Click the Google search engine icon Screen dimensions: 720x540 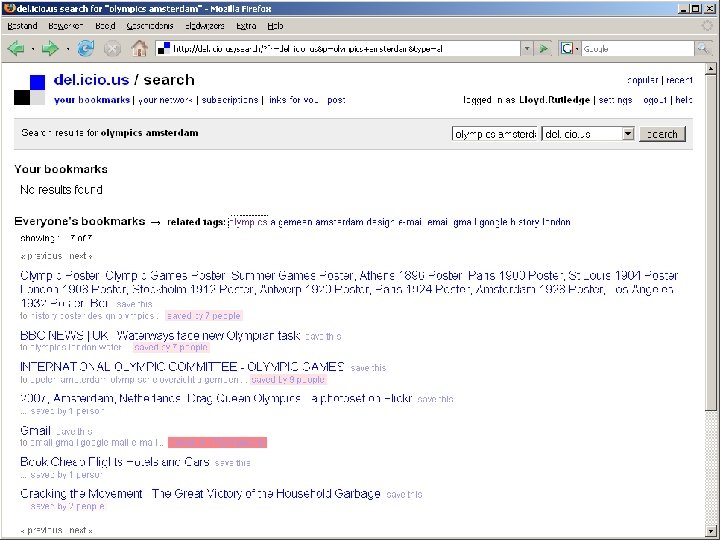tap(567, 48)
